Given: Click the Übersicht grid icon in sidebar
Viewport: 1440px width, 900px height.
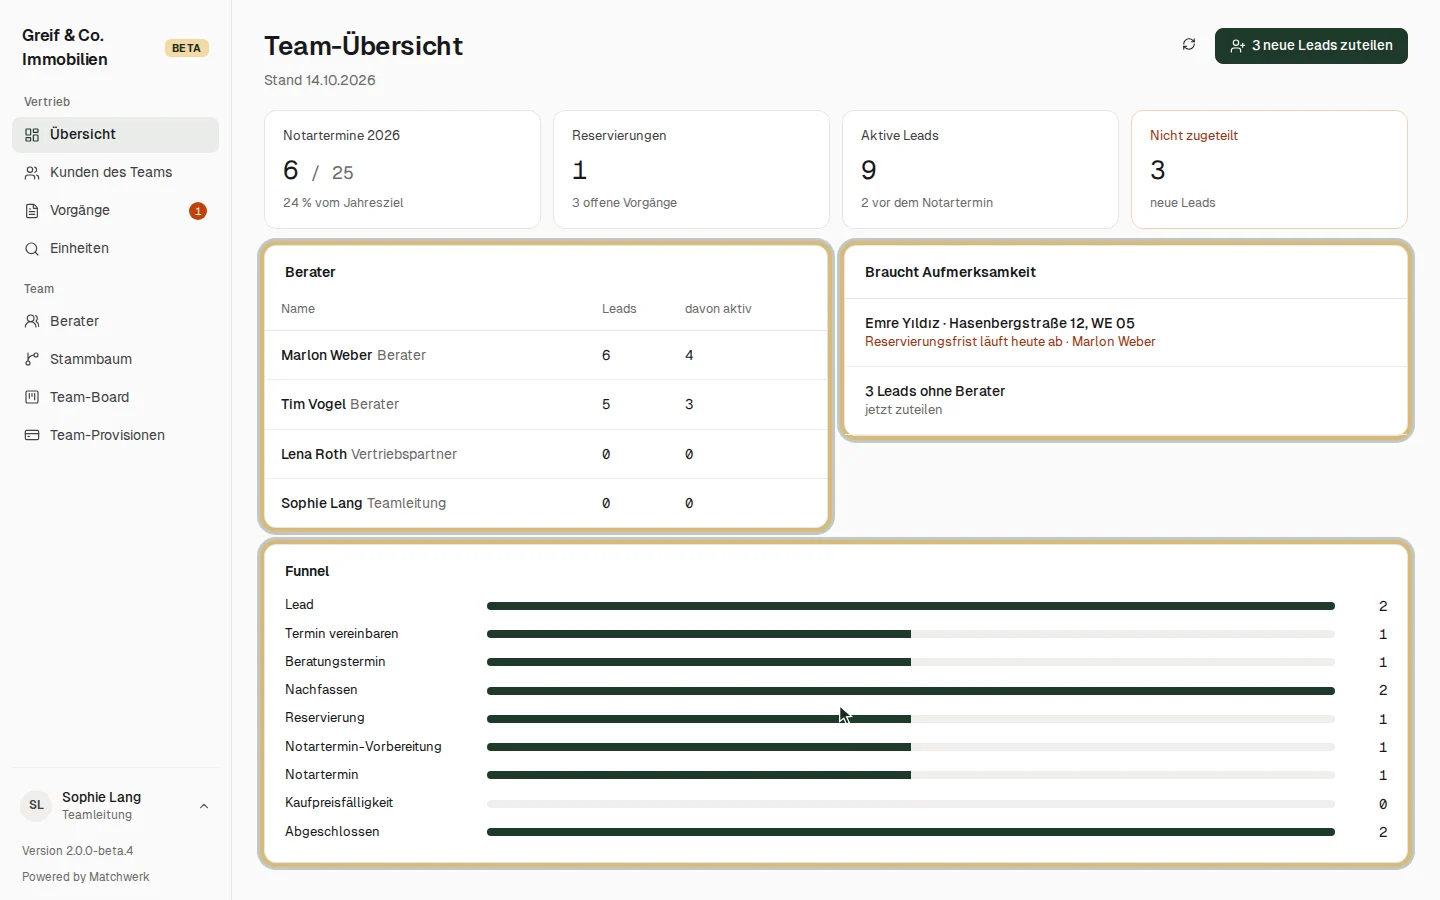Looking at the screenshot, I should click(x=32, y=135).
